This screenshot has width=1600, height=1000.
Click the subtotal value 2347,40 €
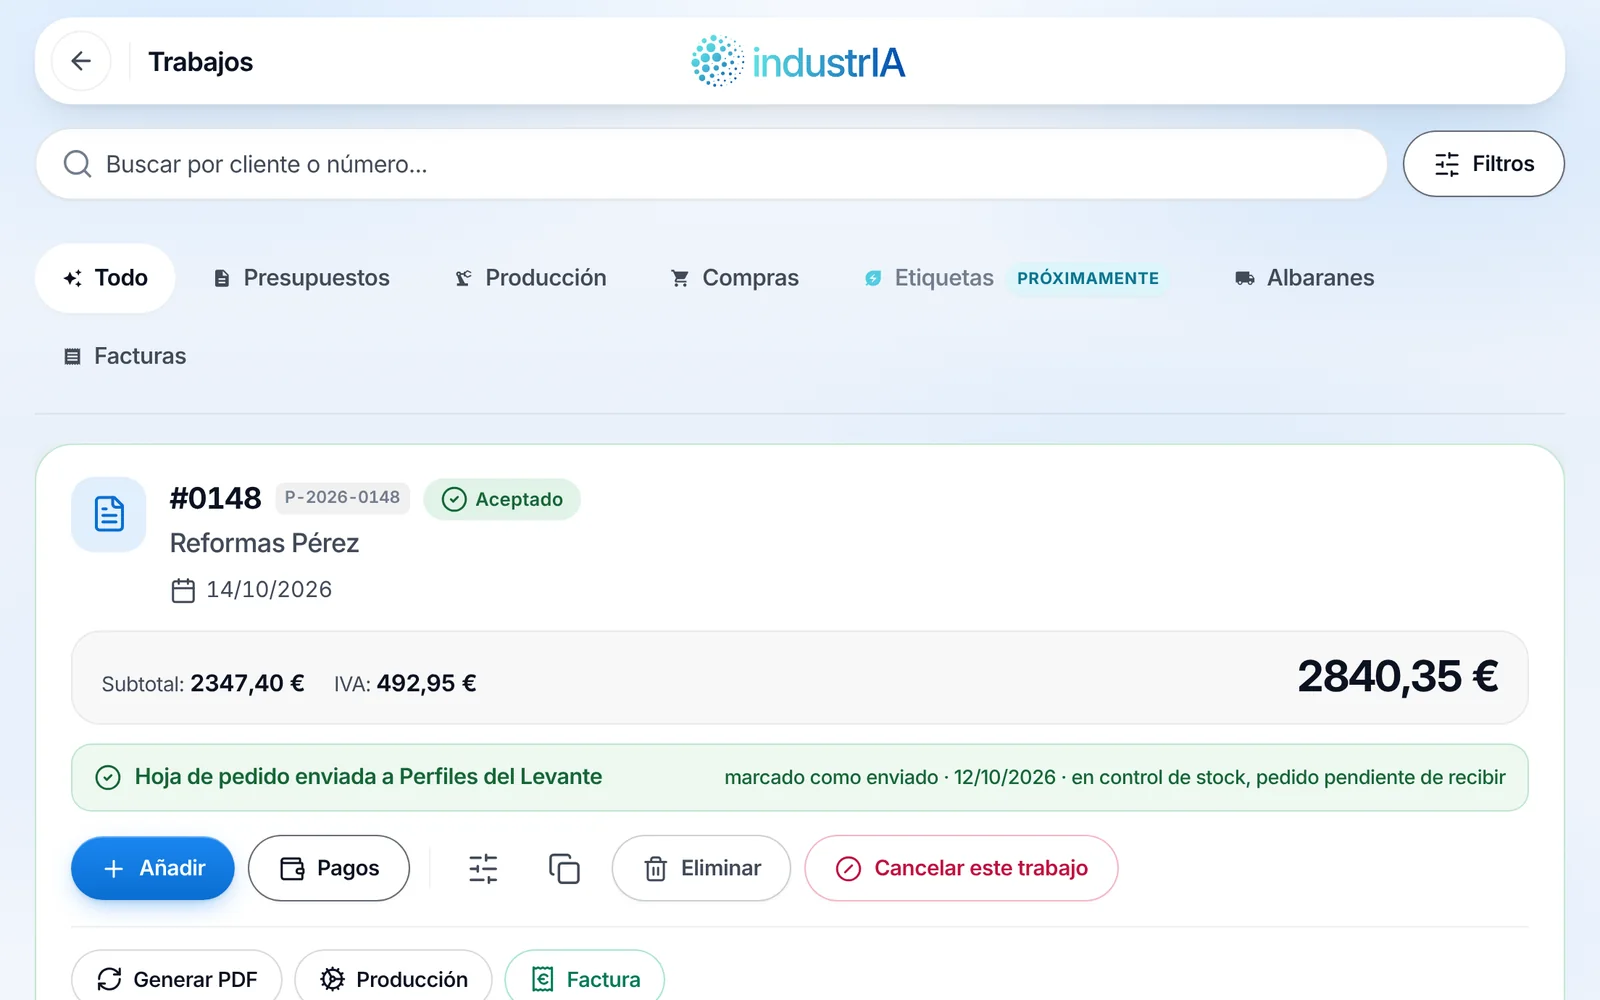tap(247, 683)
